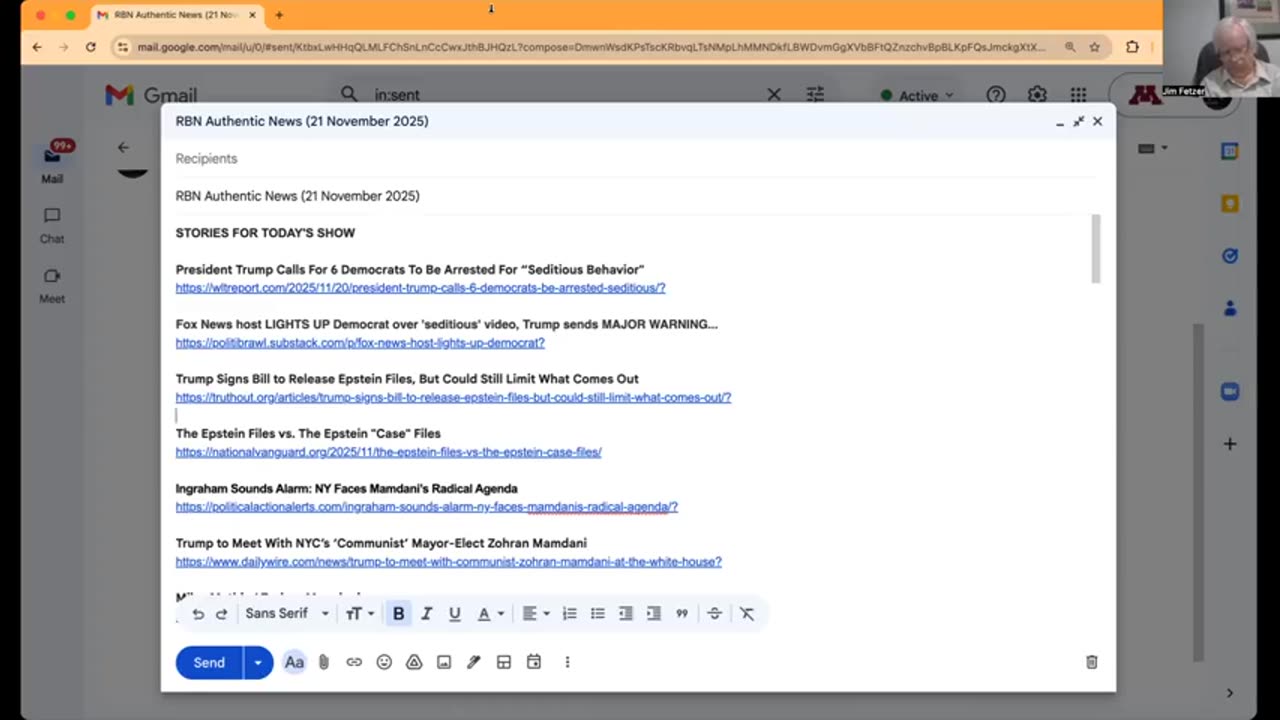Screen dimensions: 1280x720
Task: Toggle underline formatting
Action: [454, 614]
